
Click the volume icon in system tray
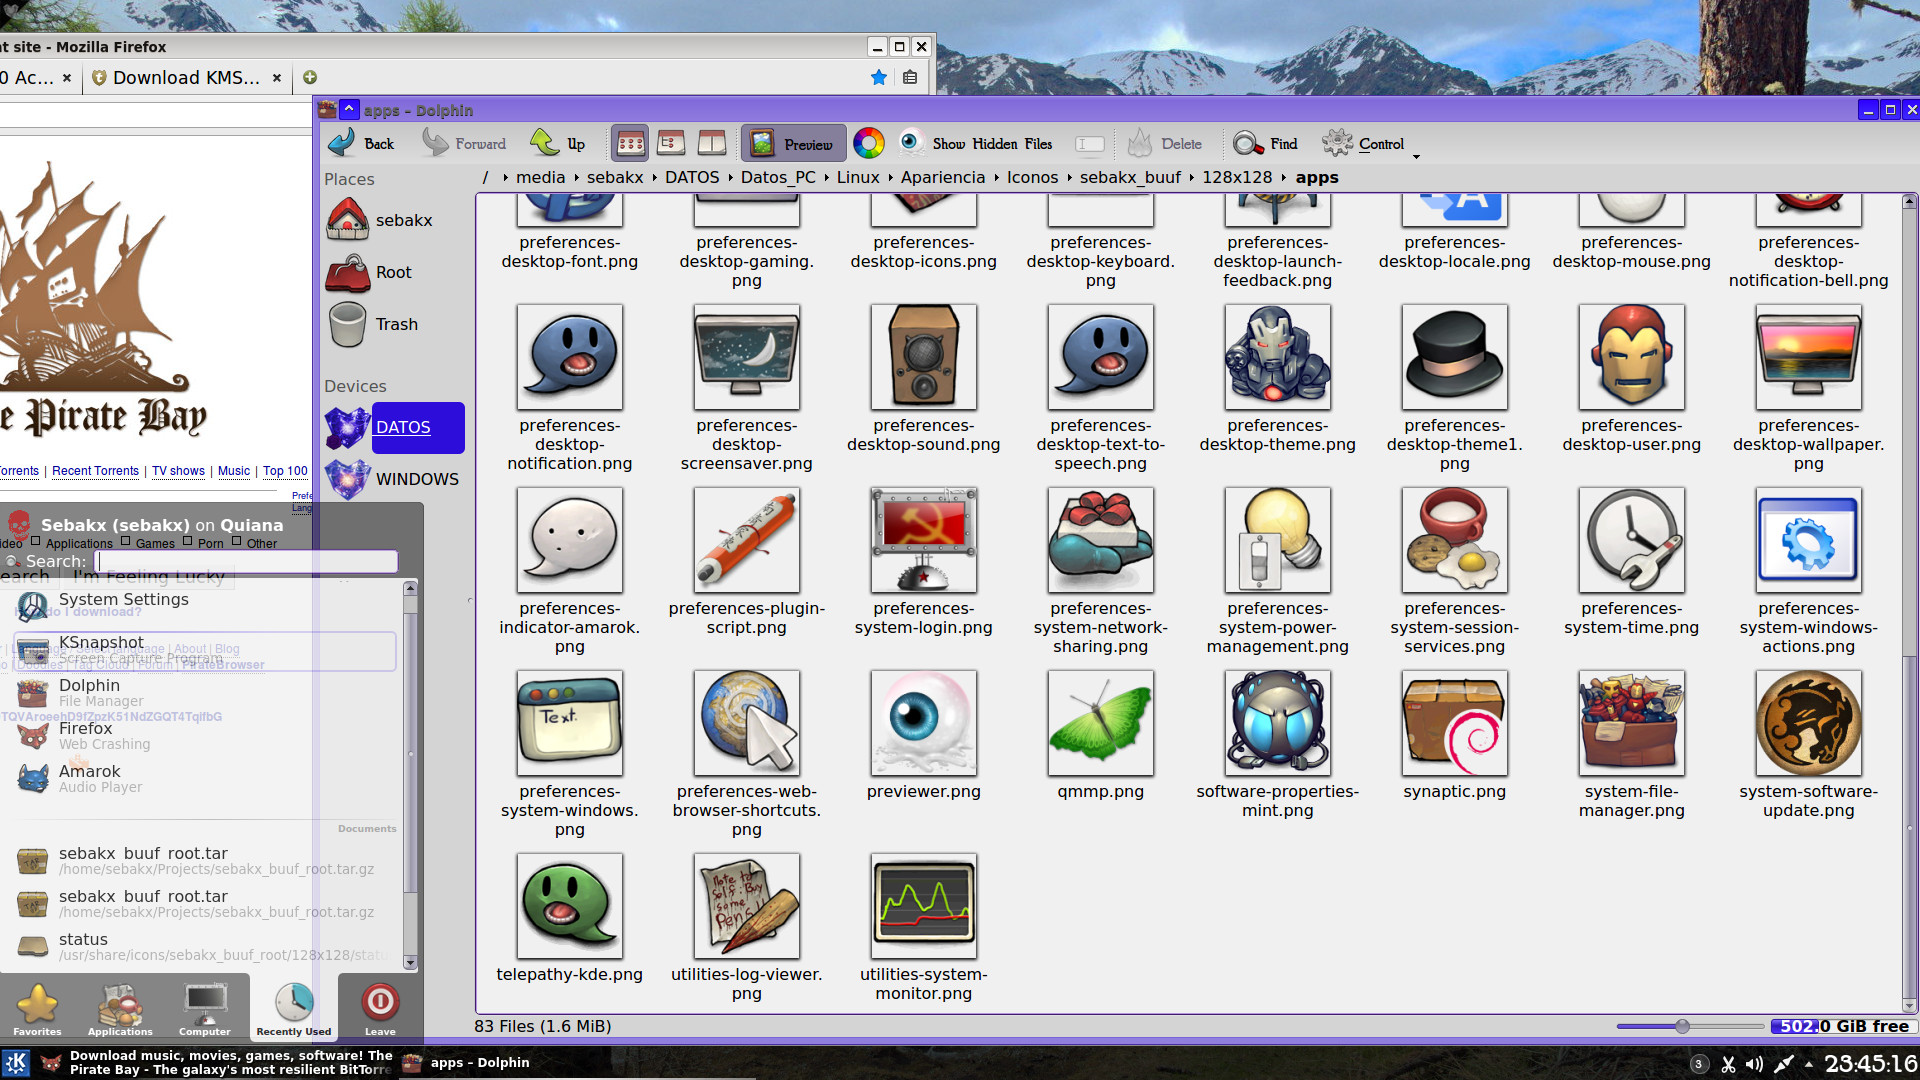coord(1754,1064)
